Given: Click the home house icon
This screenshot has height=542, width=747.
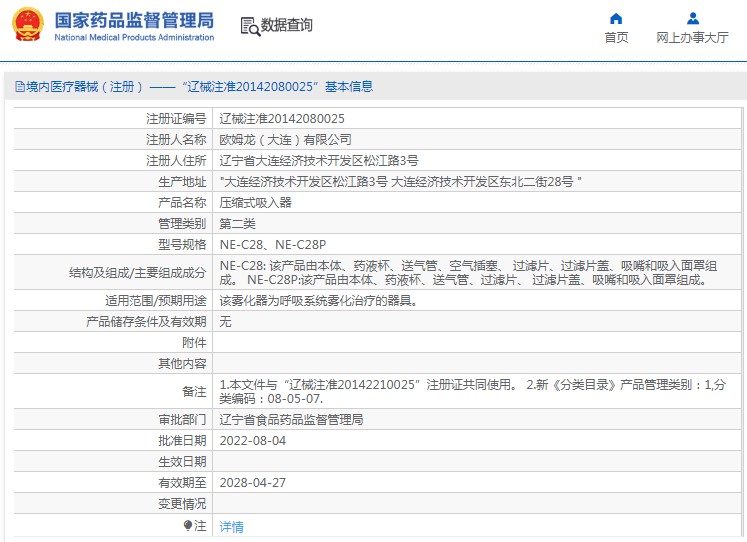Looking at the screenshot, I should tap(616, 19).
